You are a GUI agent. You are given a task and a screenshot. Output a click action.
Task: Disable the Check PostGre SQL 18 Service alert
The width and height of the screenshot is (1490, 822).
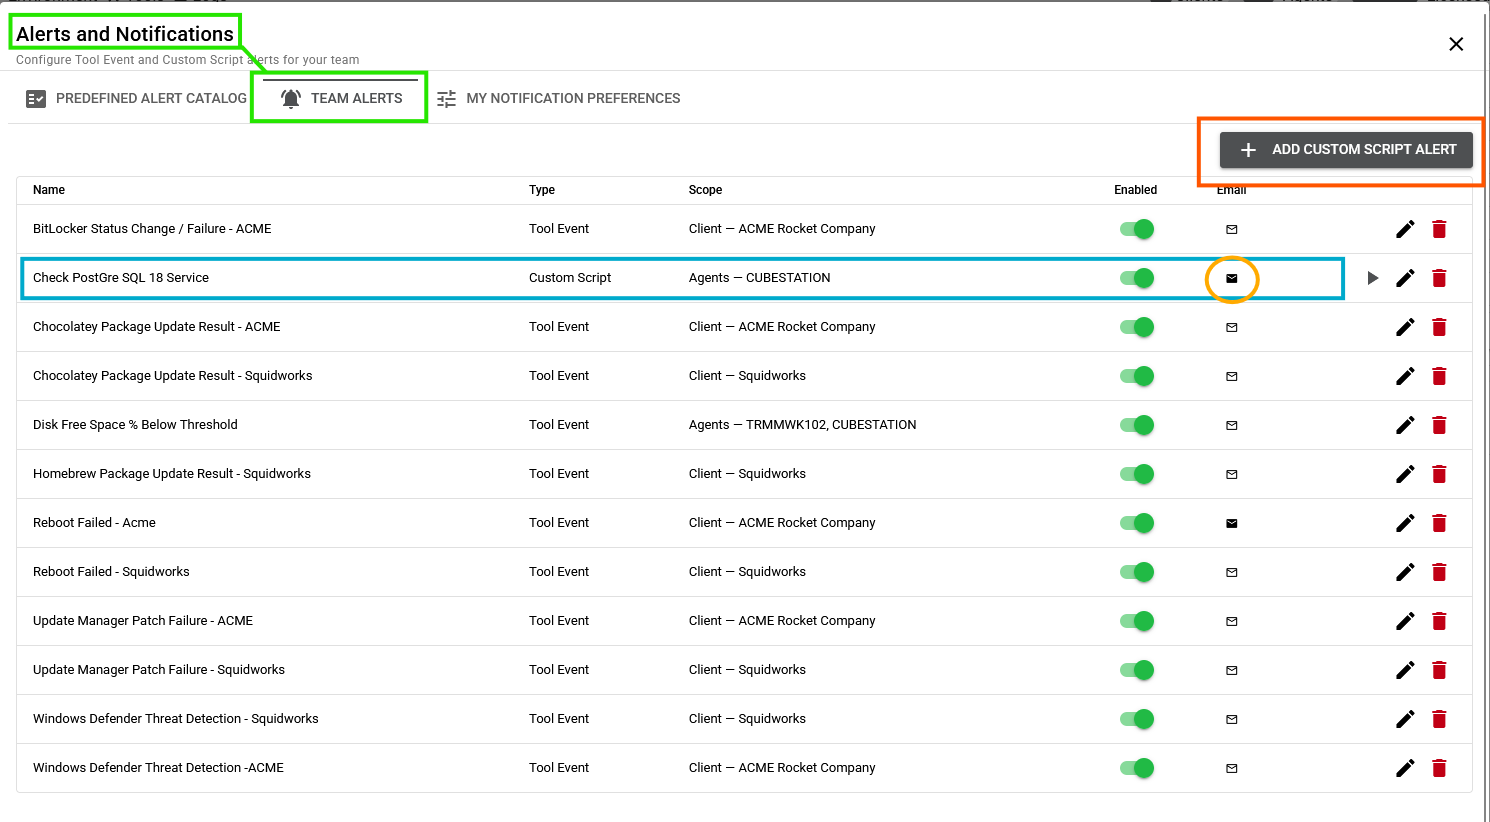(1137, 278)
